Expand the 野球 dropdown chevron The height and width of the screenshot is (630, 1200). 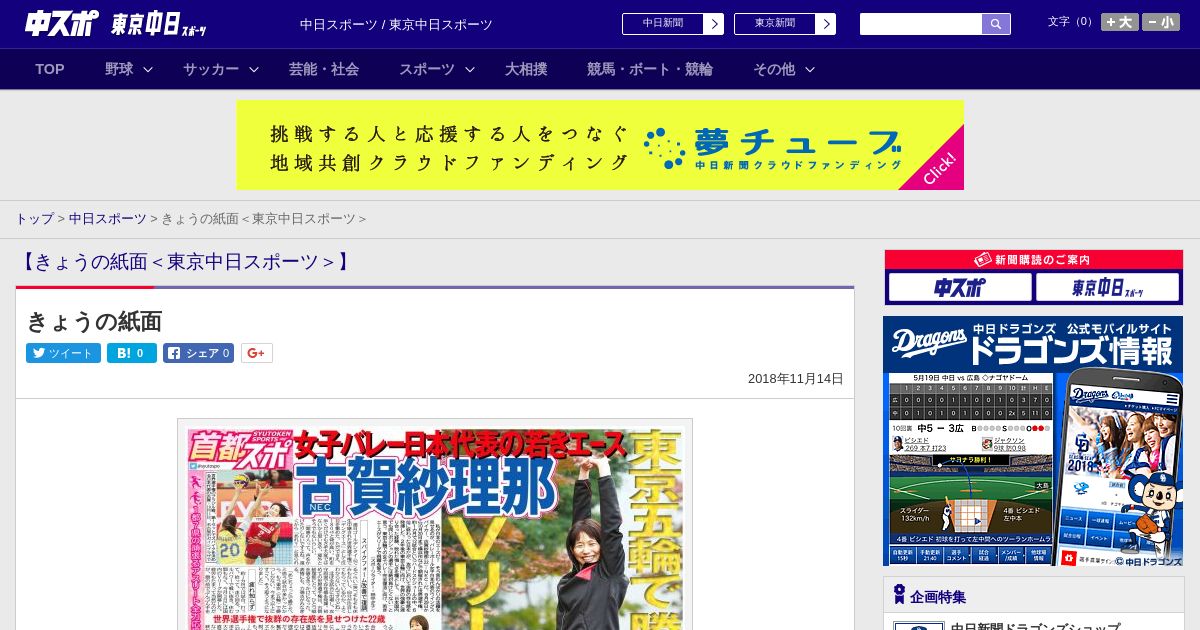point(148,69)
